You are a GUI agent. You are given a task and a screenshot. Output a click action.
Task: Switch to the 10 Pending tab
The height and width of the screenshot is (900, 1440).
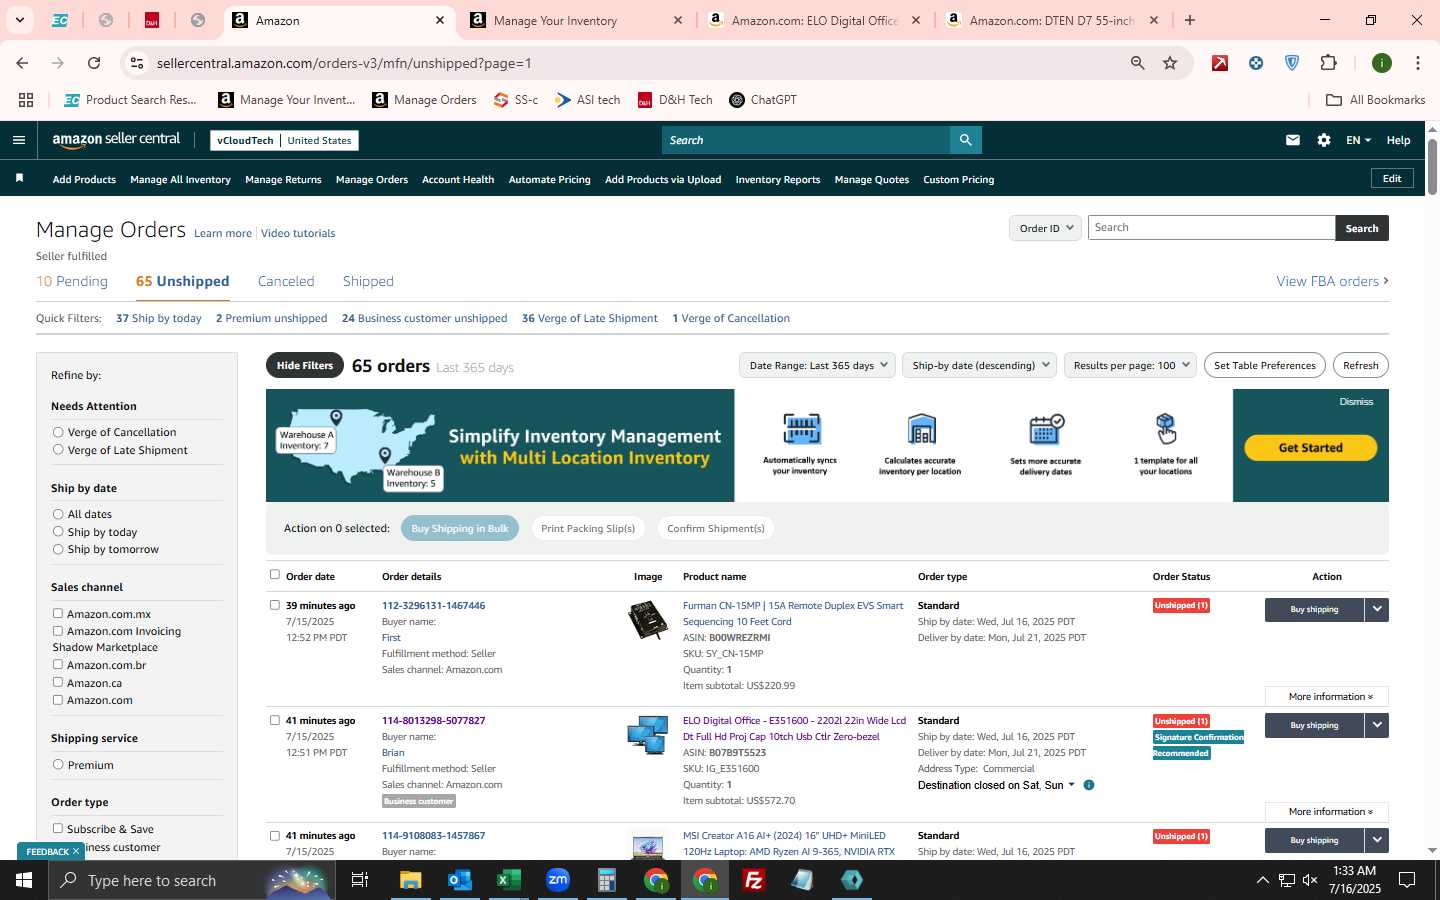72,281
